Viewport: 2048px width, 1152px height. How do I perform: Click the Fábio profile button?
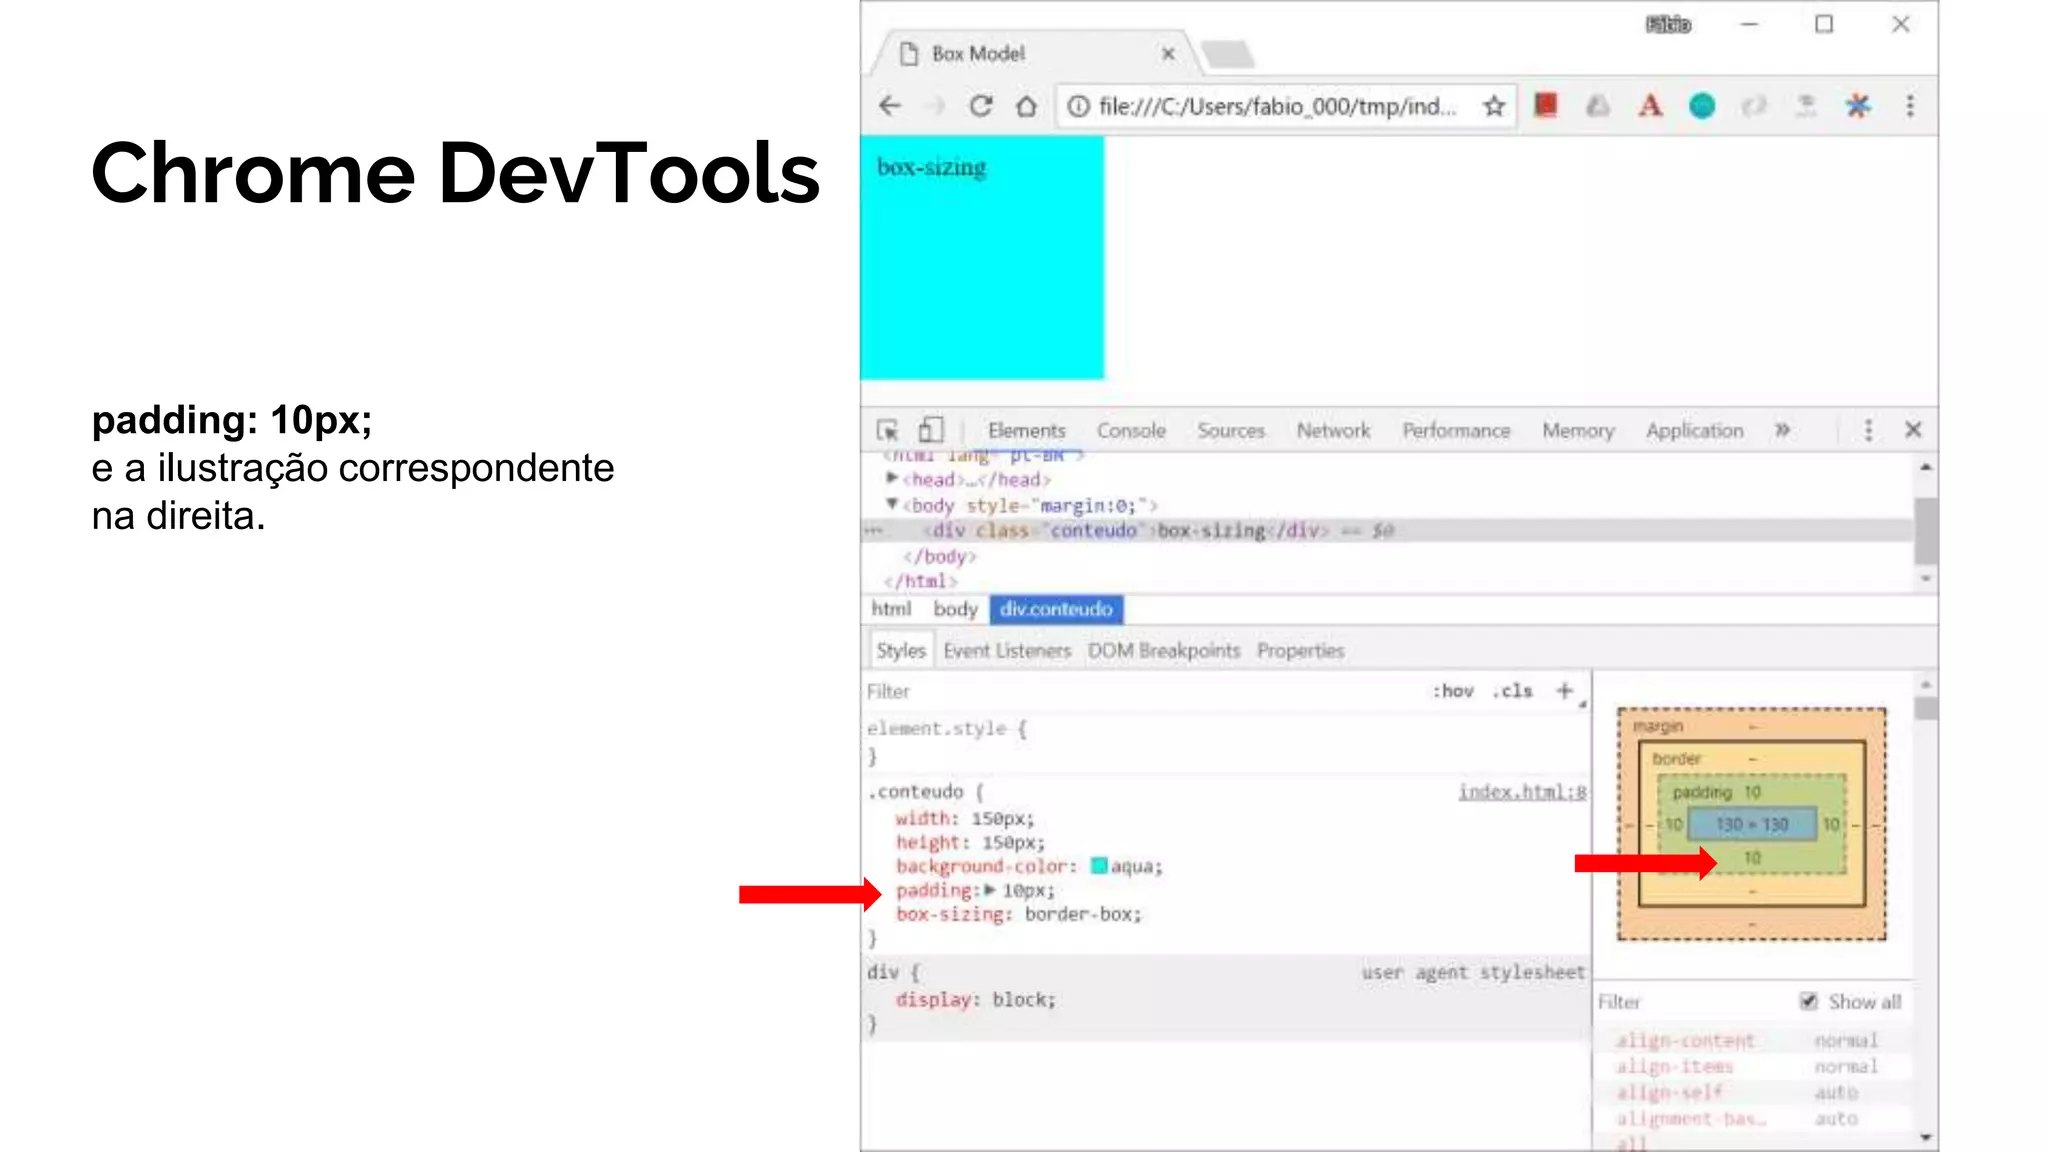click(1668, 24)
